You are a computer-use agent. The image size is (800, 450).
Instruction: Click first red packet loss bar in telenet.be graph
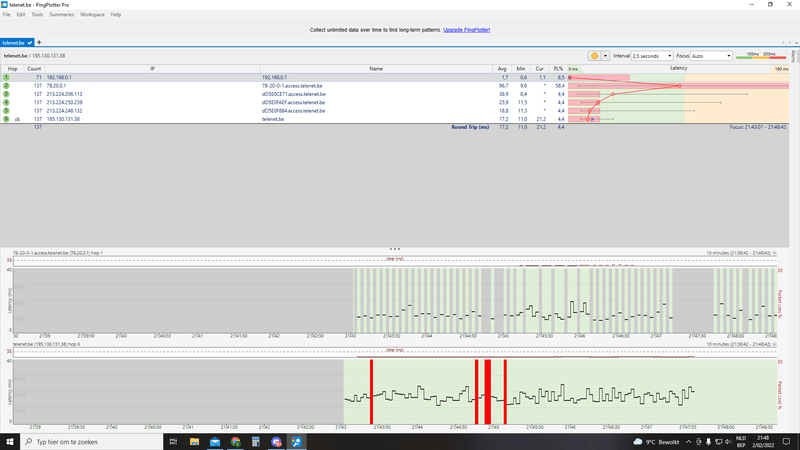[x=371, y=392]
